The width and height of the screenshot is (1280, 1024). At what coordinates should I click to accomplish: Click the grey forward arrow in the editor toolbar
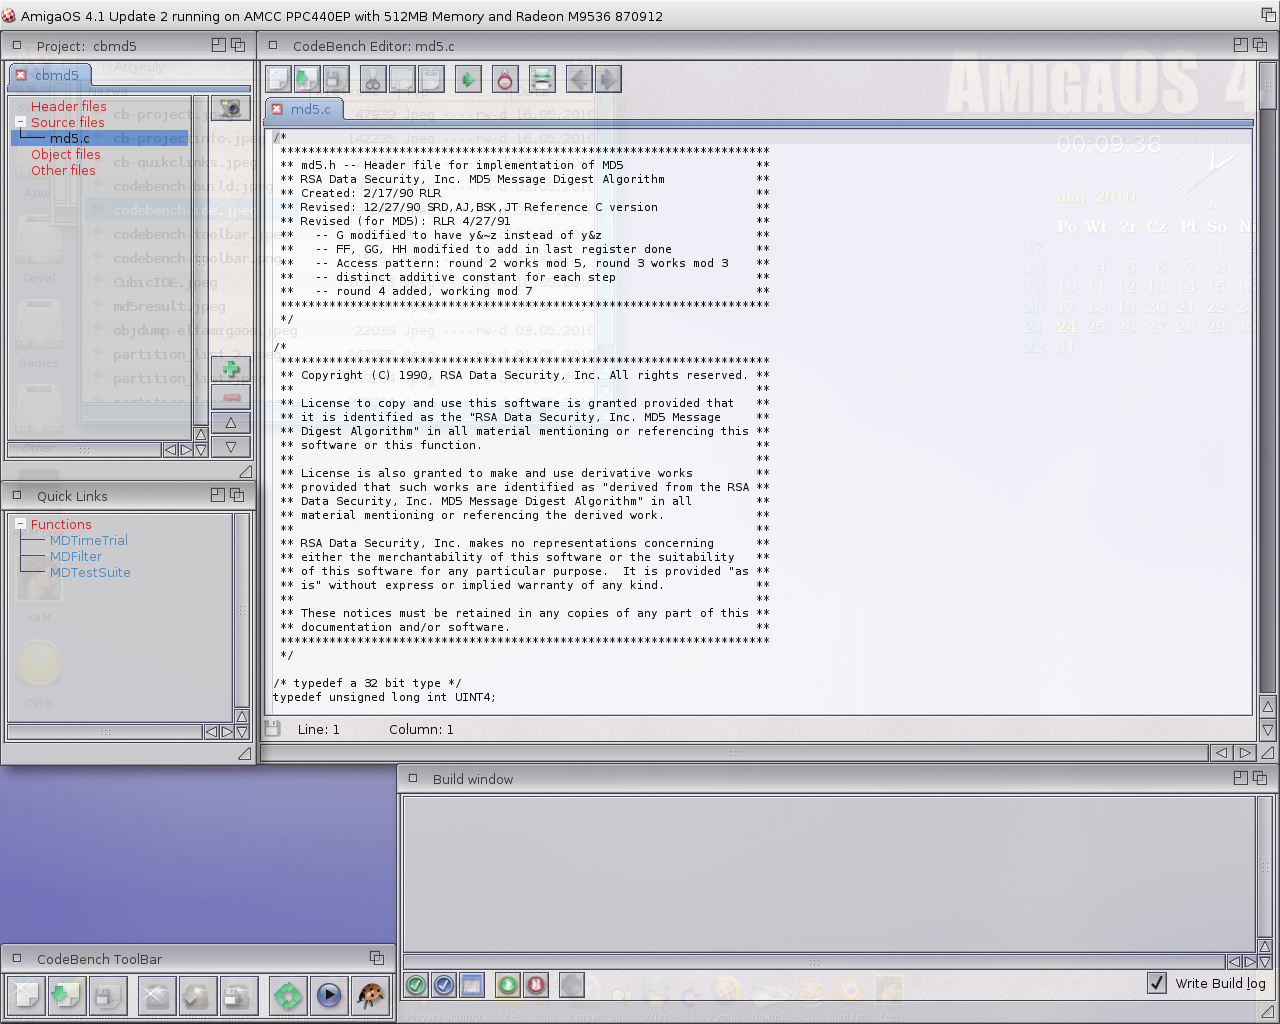(x=607, y=79)
